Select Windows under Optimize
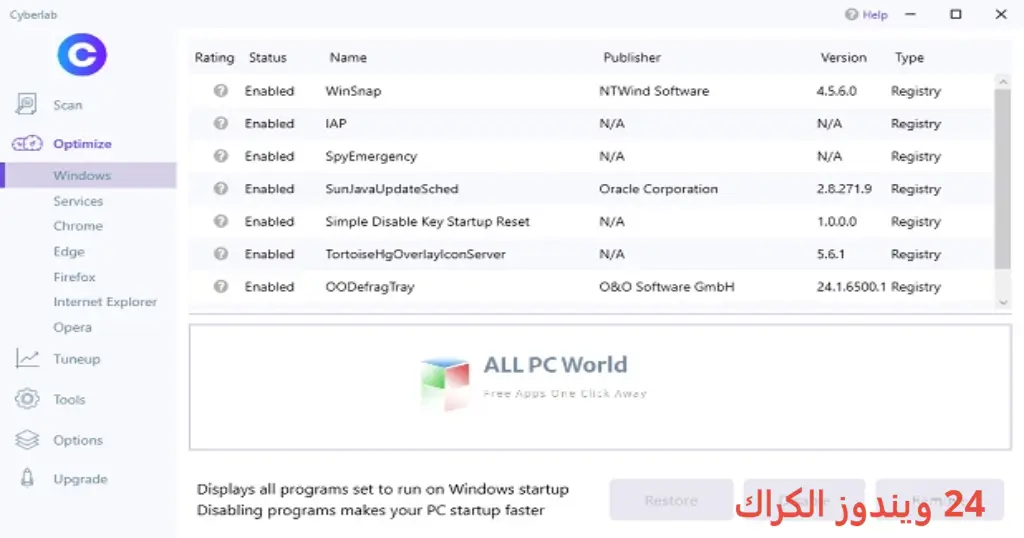The width and height of the screenshot is (1024, 538). point(88,176)
